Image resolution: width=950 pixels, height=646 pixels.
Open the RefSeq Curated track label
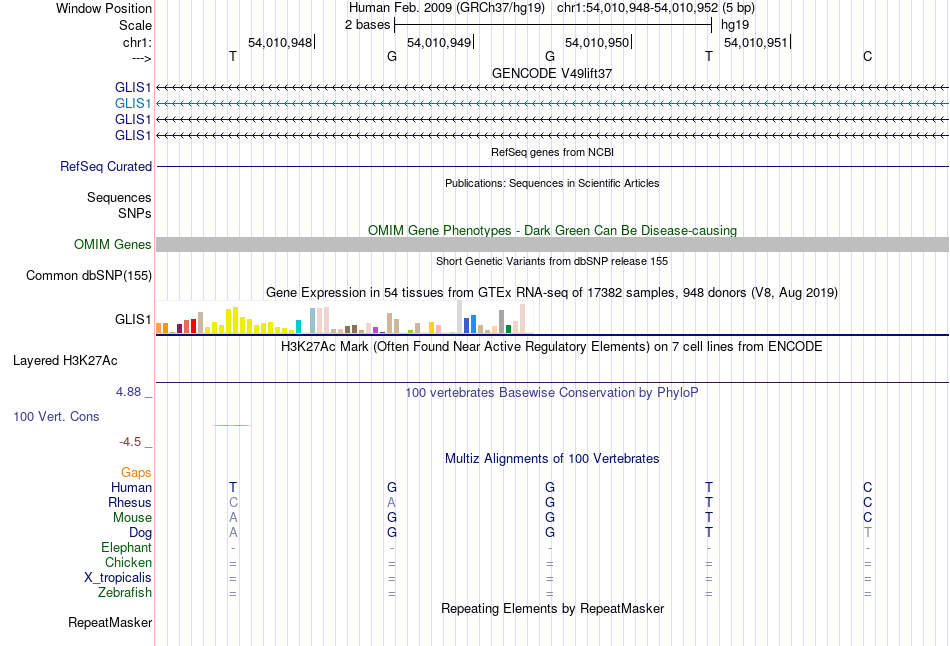pyautogui.click(x=105, y=167)
